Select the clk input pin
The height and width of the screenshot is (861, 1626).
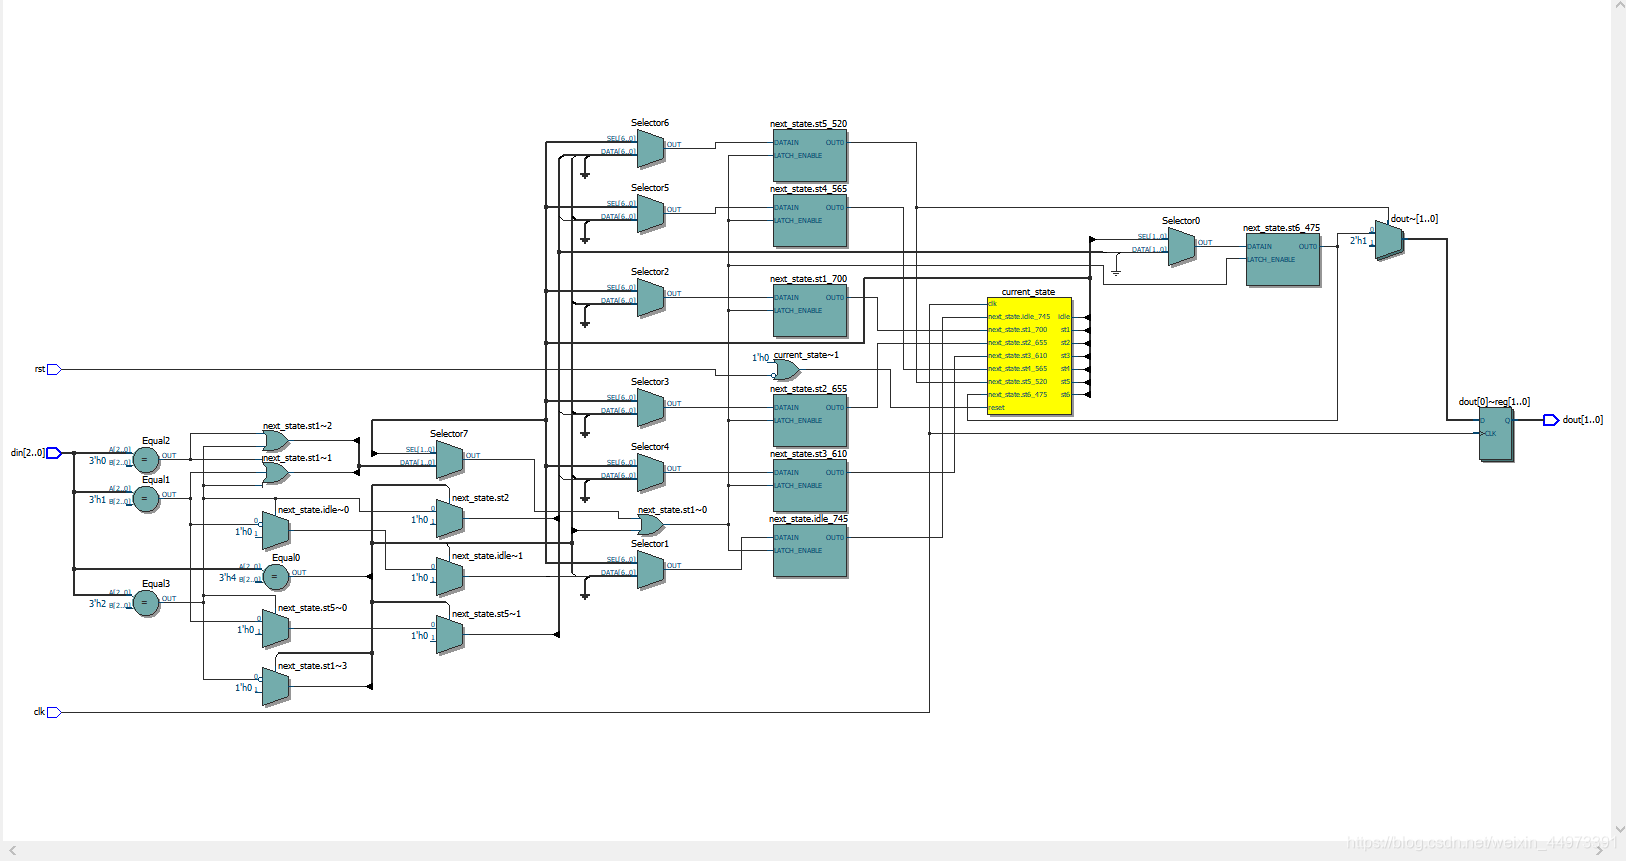(x=54, y=712)
